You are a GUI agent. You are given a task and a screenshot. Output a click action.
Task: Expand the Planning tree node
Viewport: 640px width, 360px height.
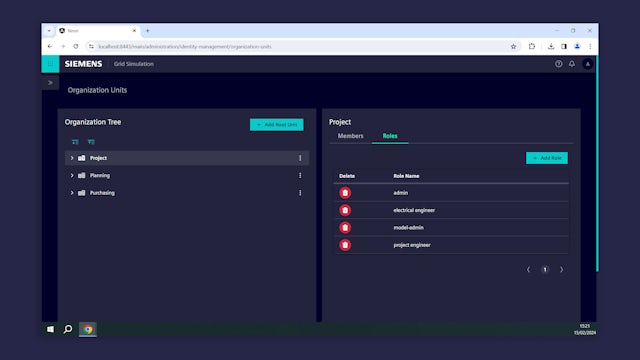(72, 176)
